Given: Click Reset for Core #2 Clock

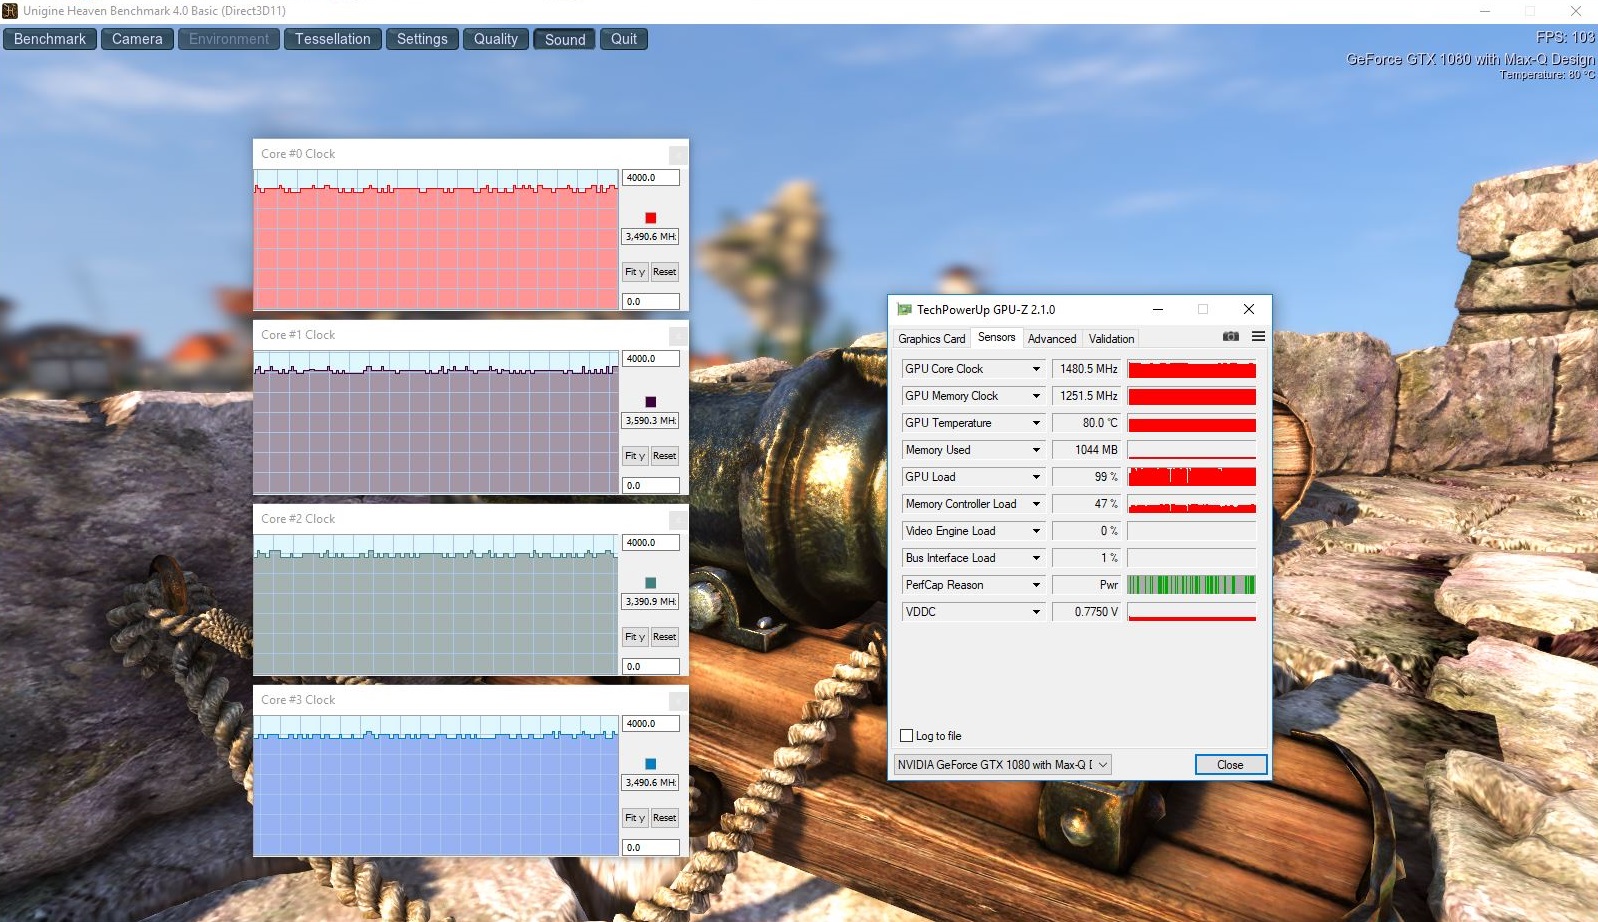Looking at the screenshot, I should 665,637.
